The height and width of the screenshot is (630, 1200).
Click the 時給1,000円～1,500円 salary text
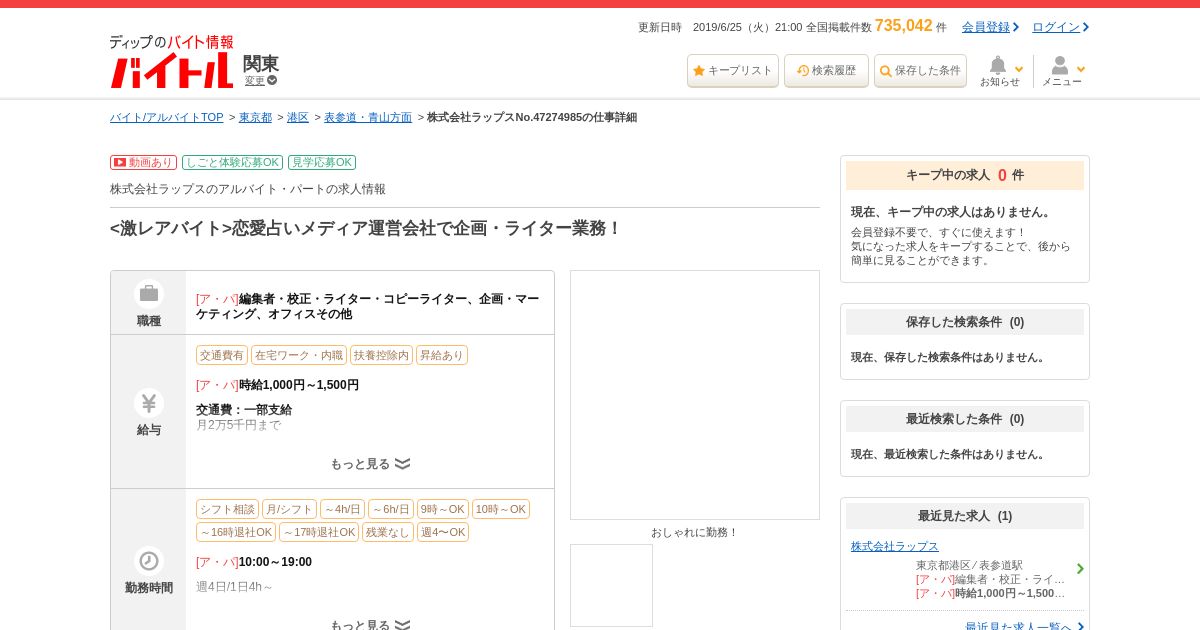point(298,385)
